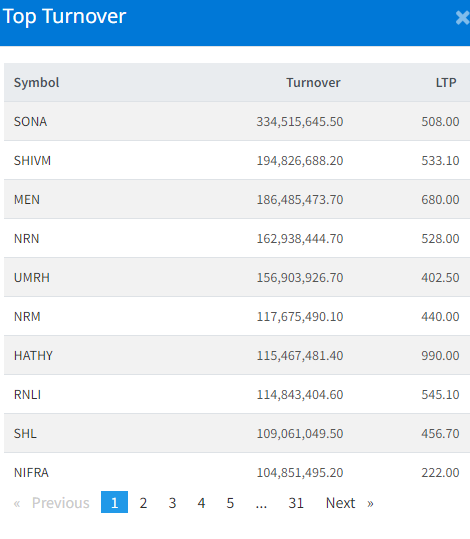Open the NIFRA symbol
This screenshot has width=470, height=539.
pyautogui.click(x=31, y=473)
